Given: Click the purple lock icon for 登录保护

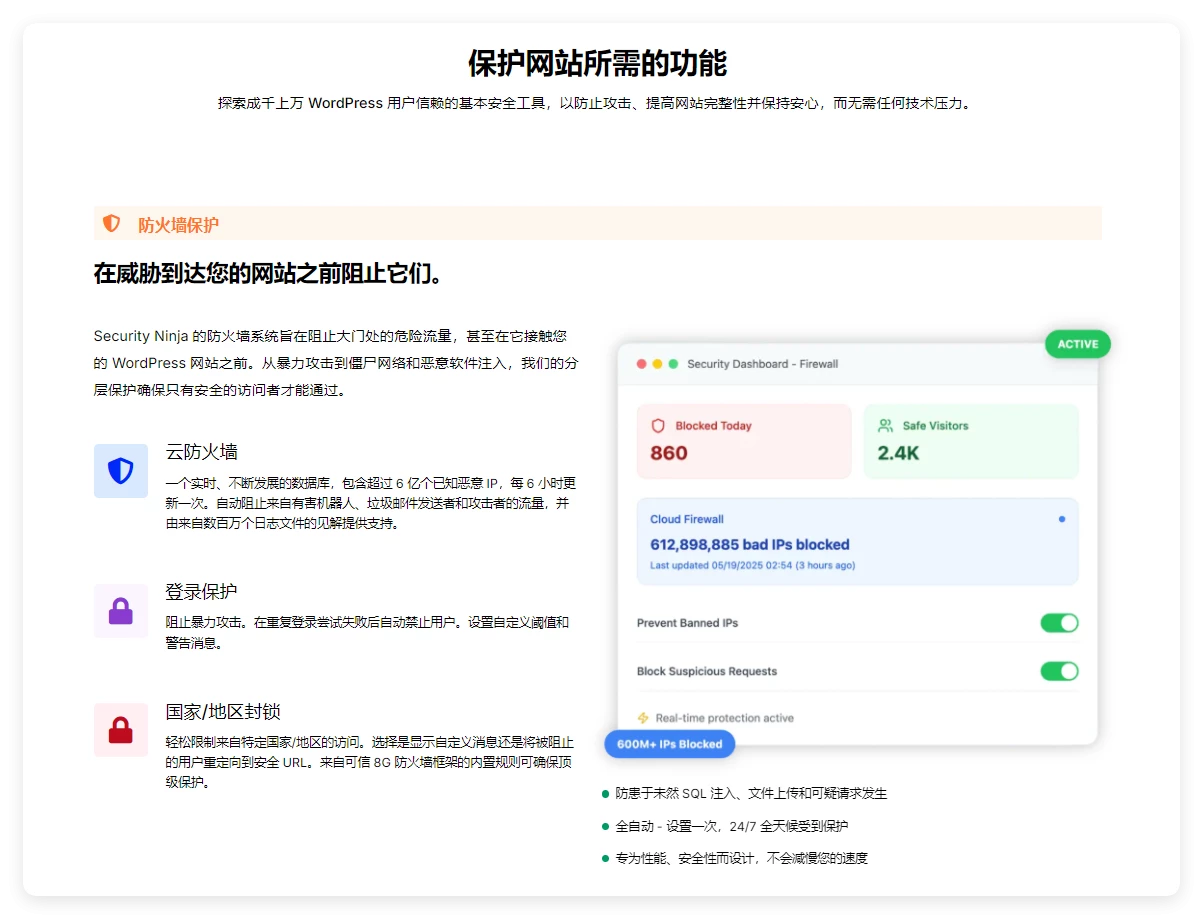Looking at the screenshot, I should point(121,611).
